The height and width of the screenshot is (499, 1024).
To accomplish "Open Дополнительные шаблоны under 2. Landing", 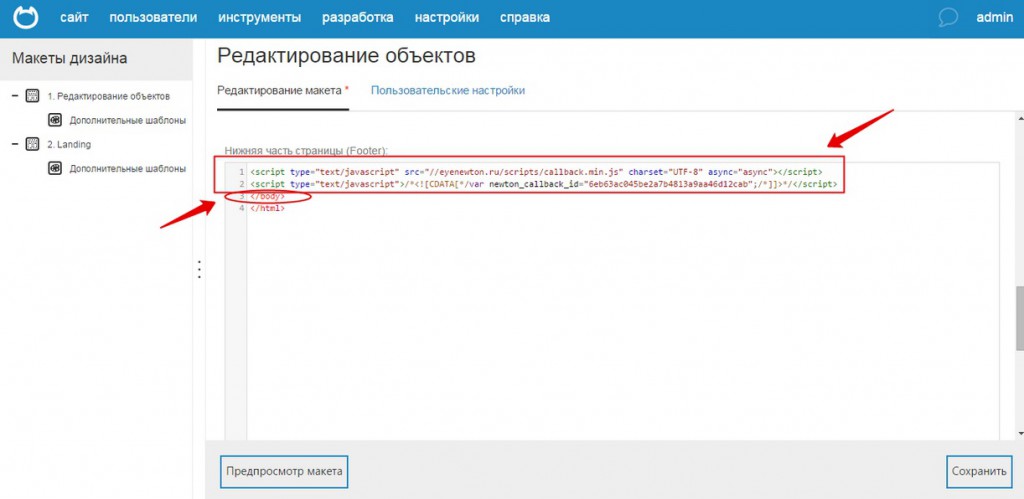I will (x=128, y=169).
